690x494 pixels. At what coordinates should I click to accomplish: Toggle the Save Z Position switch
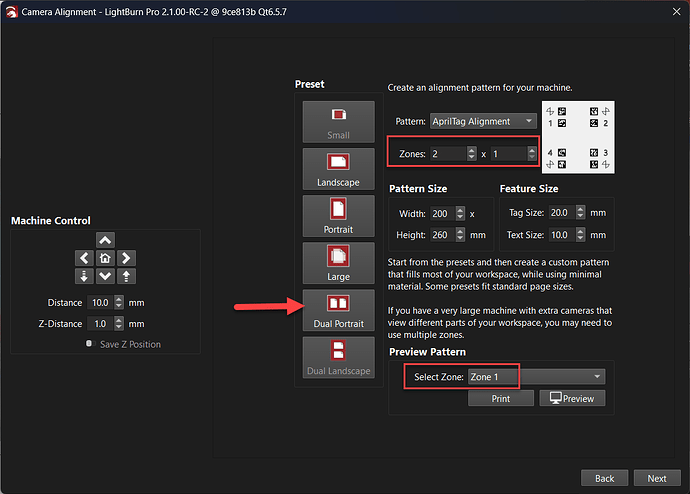click(x=89, y=344)
